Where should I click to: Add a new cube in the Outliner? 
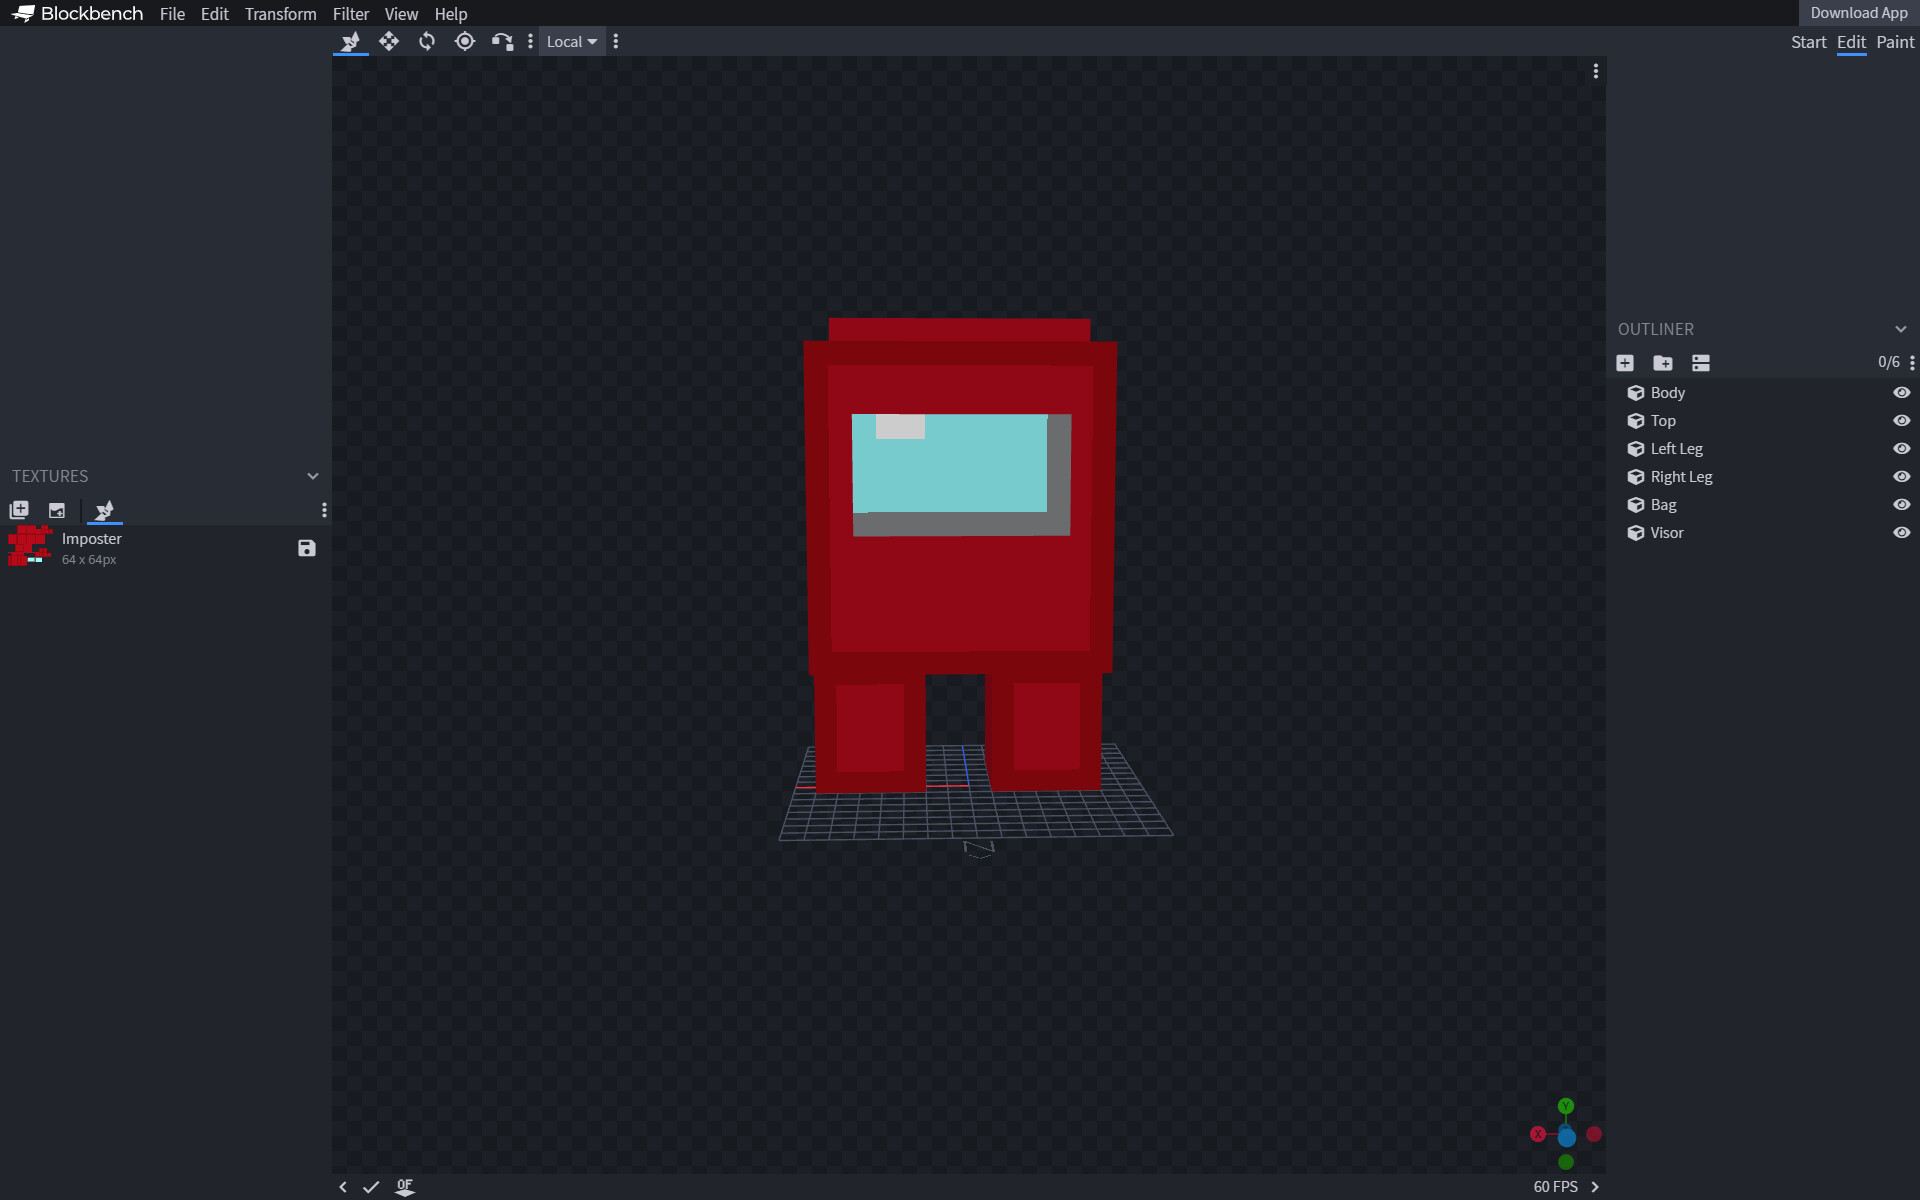pyautogui.click(x=1625, y=363)
